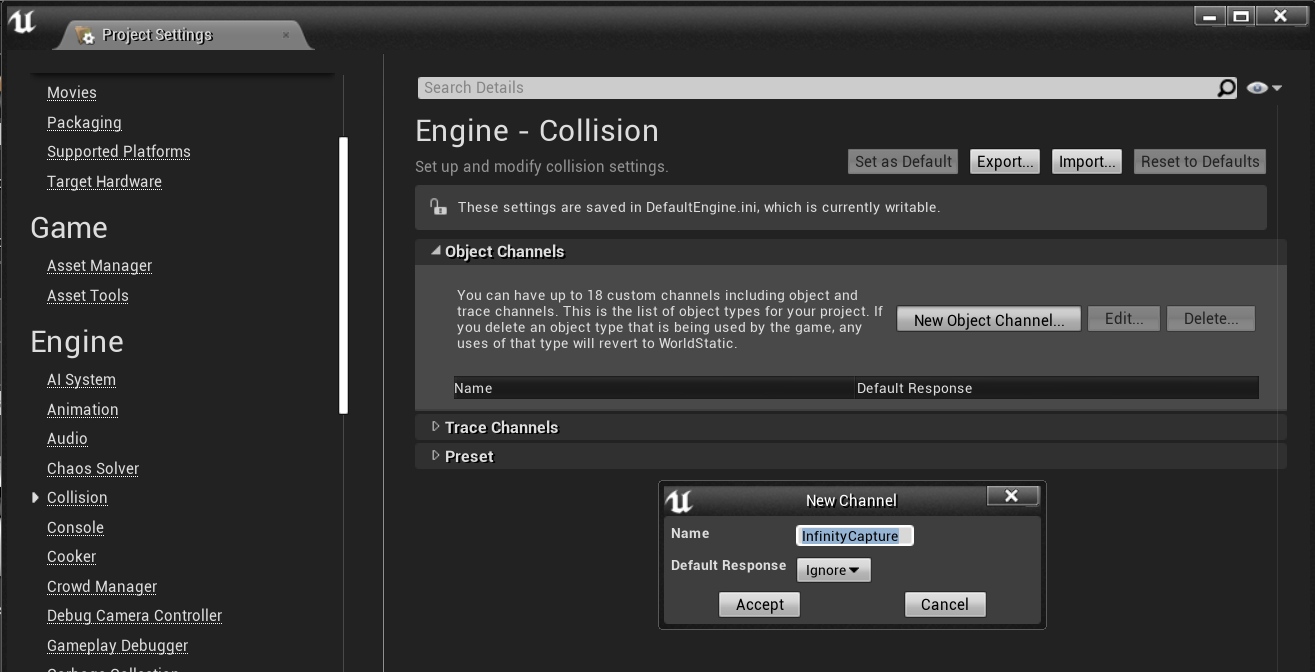Click the lock icon by DefaultEngine.ini notice

click(x=438, y=207)
